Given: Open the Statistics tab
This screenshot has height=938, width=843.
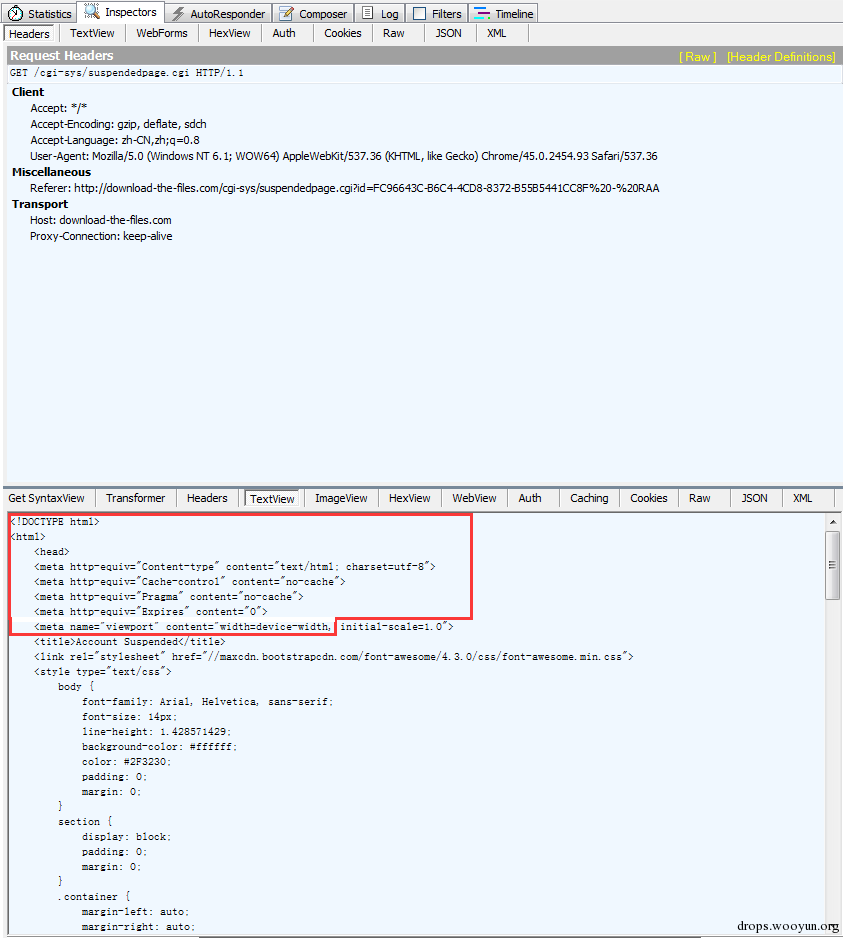Looking at the screenshot, I should tap(40, 13).
